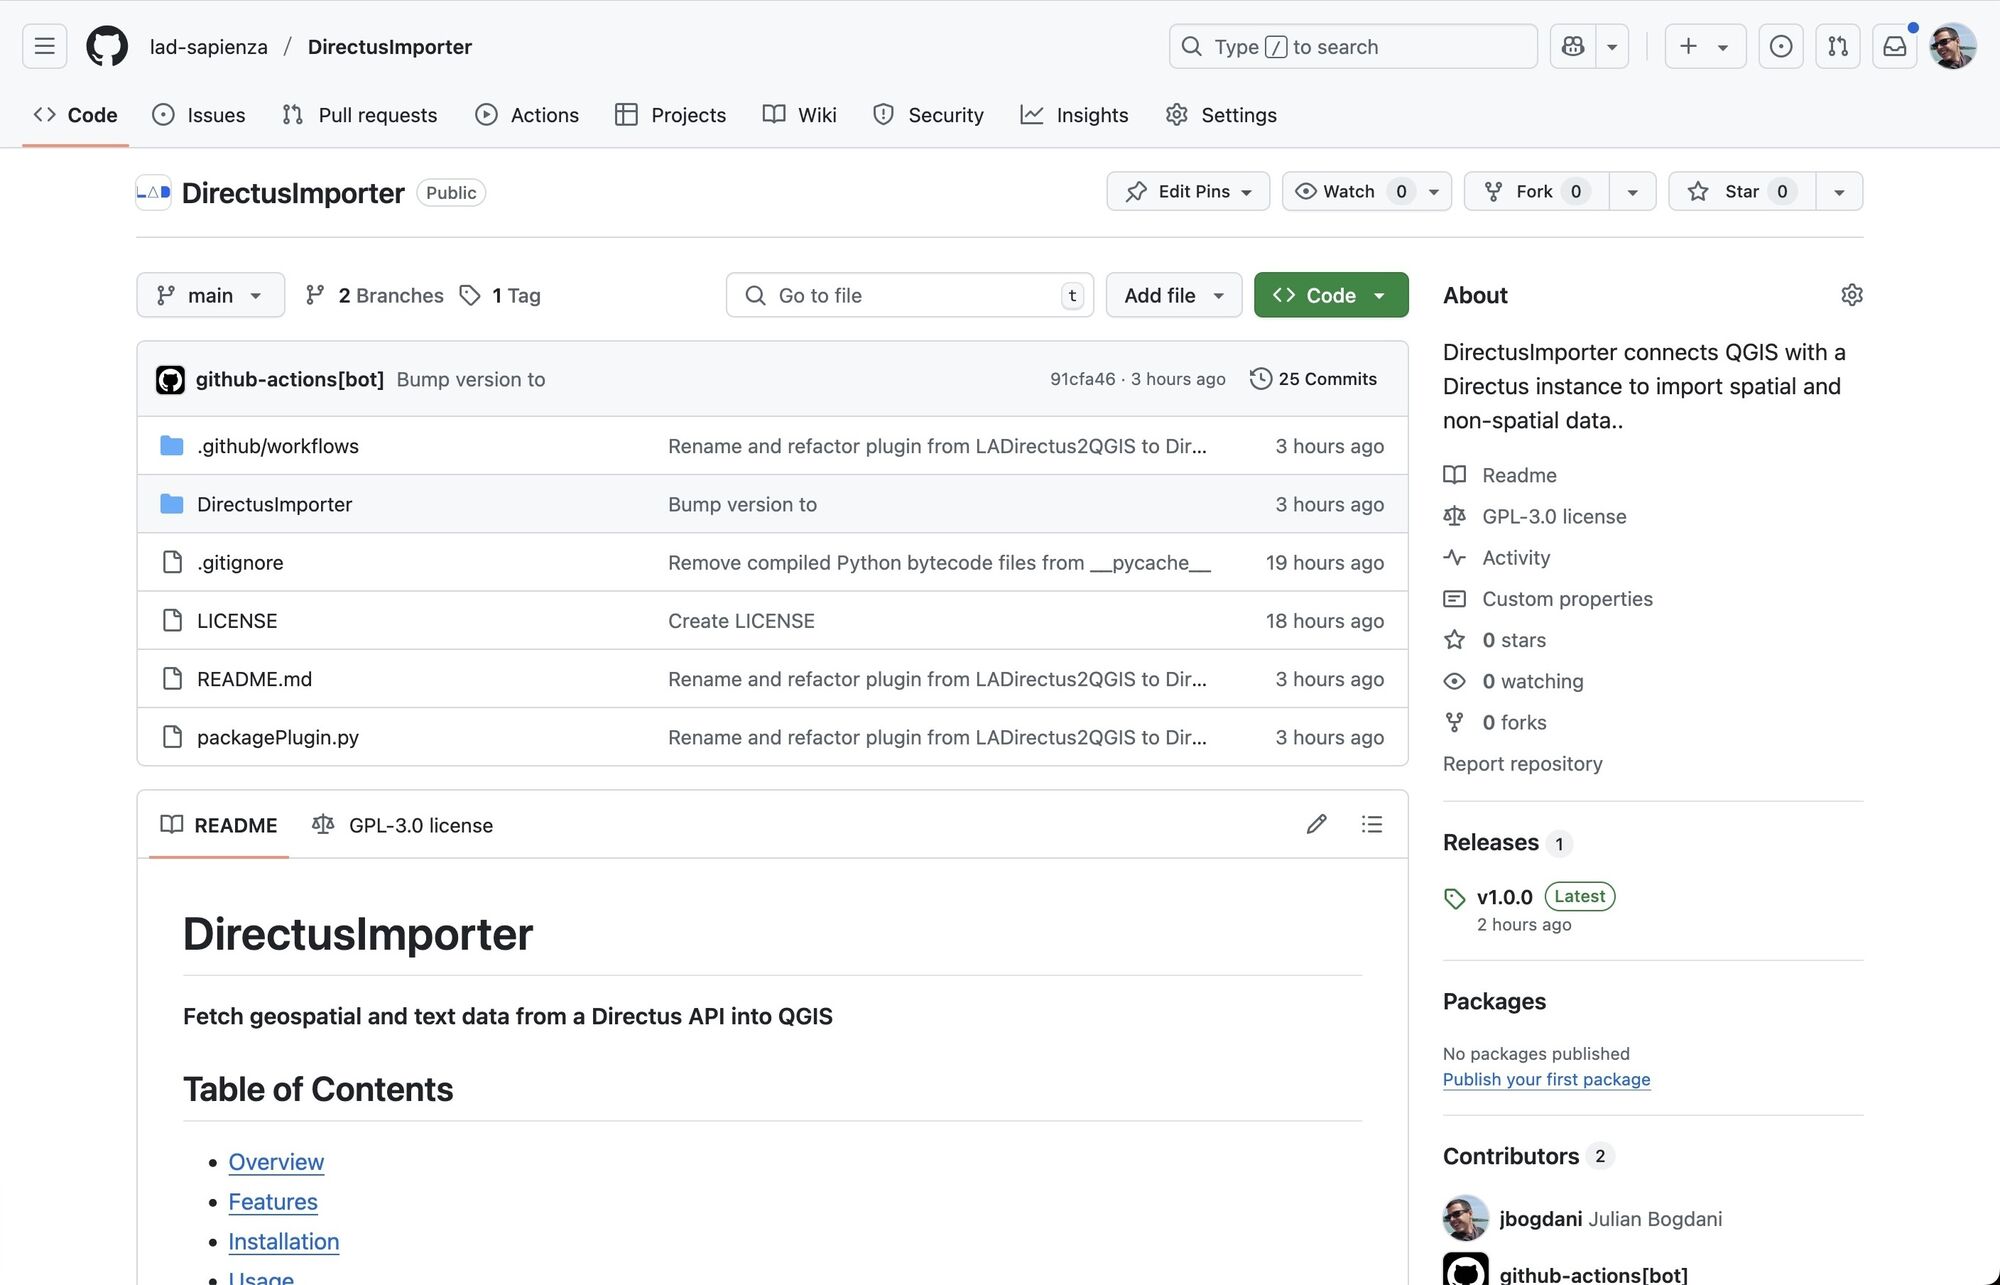This screenshot has width=2000, height=1285.
Task: Expand the Add file dropdown
Action: (1173, 295)
